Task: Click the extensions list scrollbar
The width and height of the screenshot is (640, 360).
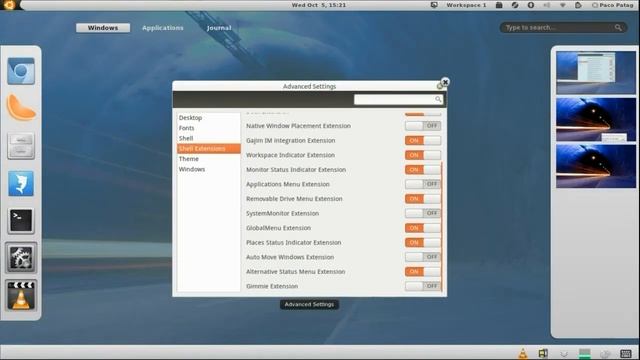Action: 442,227
